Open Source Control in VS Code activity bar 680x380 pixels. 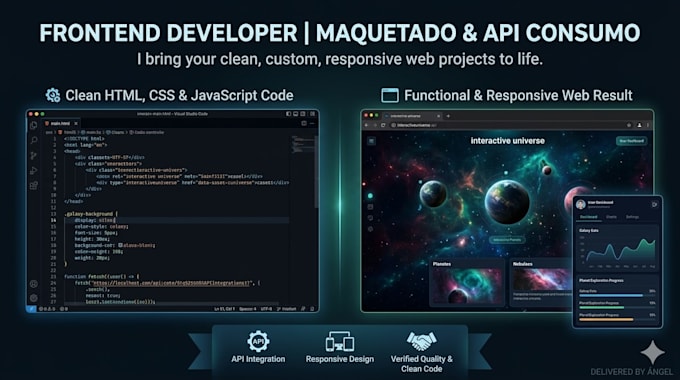pos(34,155)
